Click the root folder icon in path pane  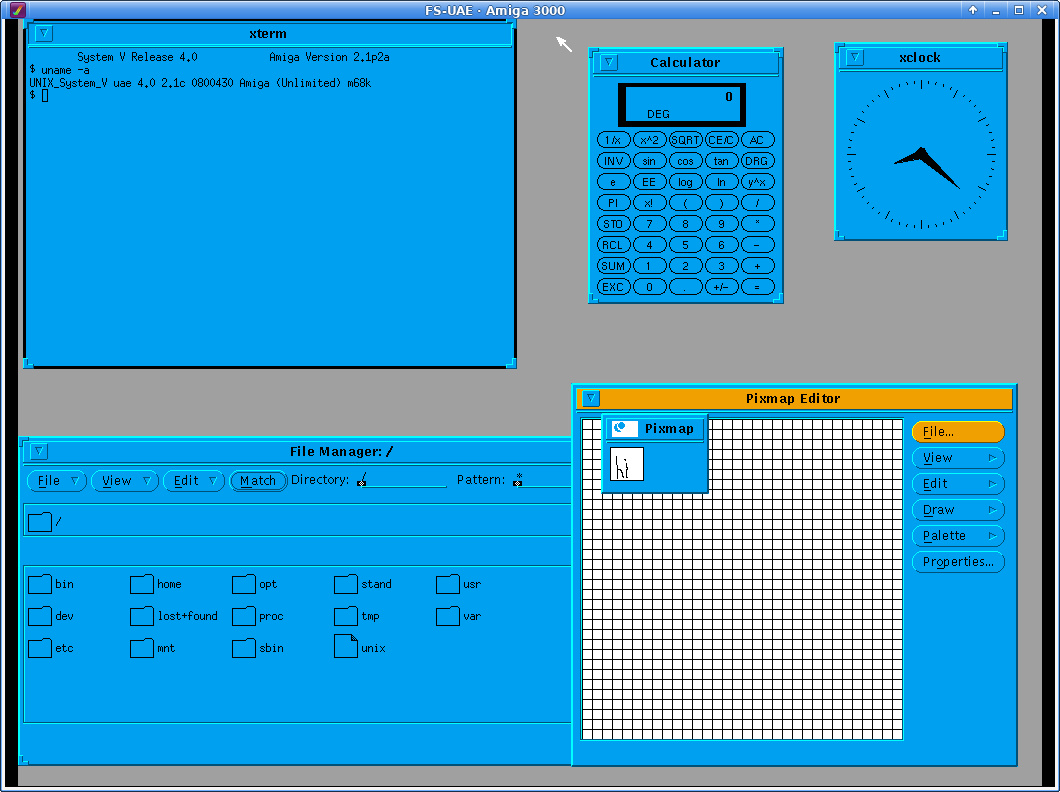pyautogui.click(x=40, y=521)
